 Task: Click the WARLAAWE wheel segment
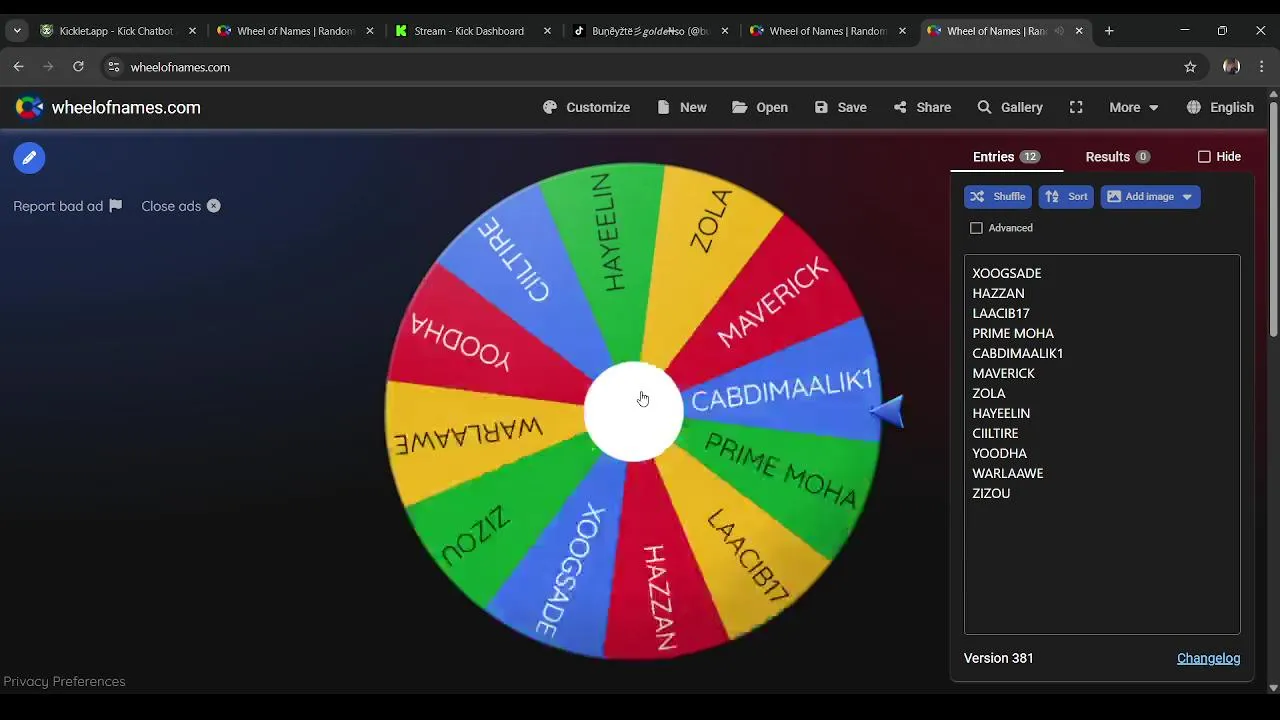coord(468,438)
